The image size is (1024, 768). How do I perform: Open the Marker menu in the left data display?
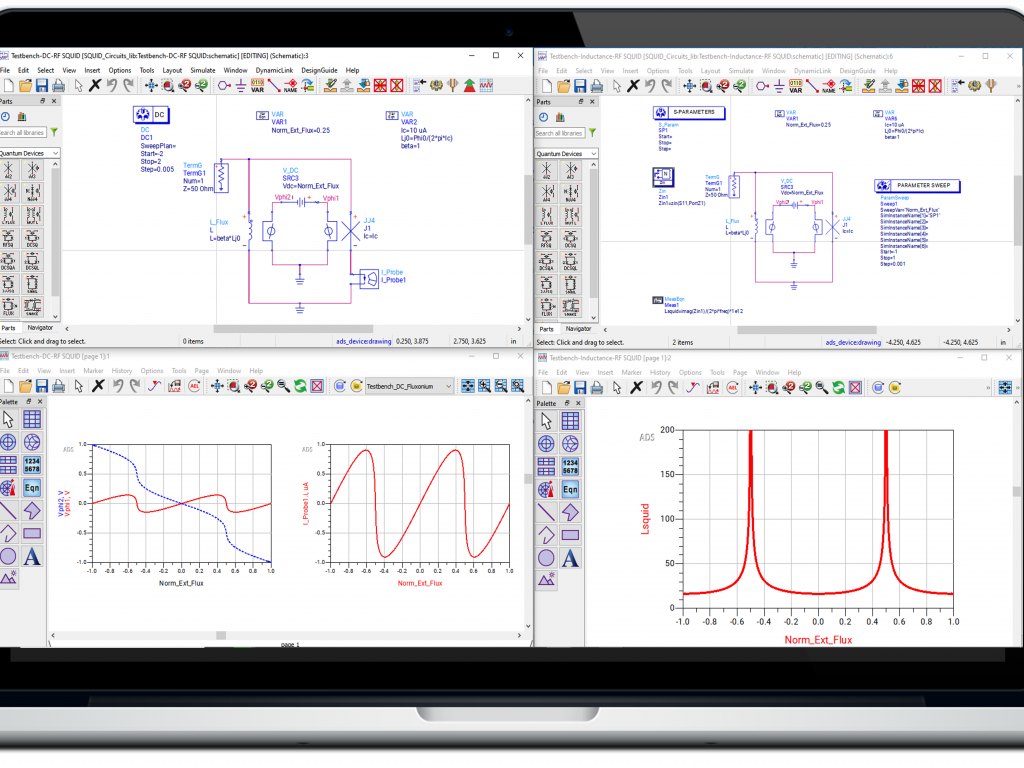click(92, 371)
